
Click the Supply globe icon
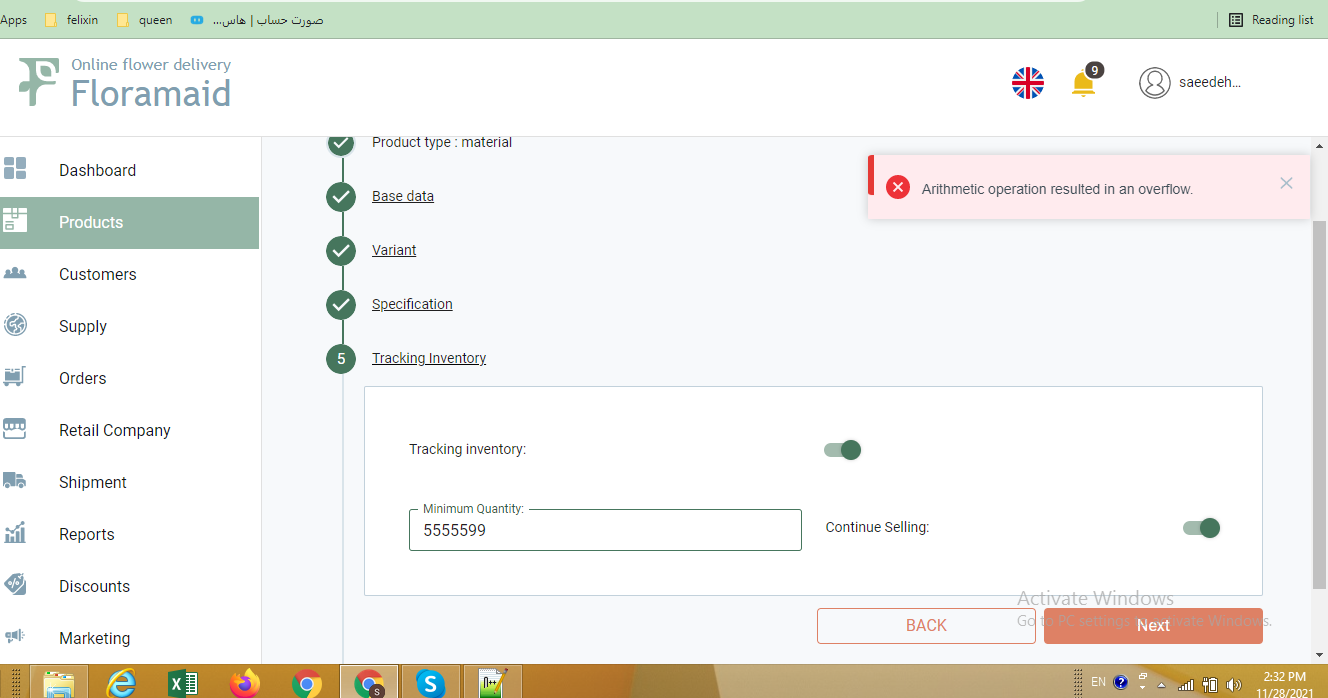[15, 325]
